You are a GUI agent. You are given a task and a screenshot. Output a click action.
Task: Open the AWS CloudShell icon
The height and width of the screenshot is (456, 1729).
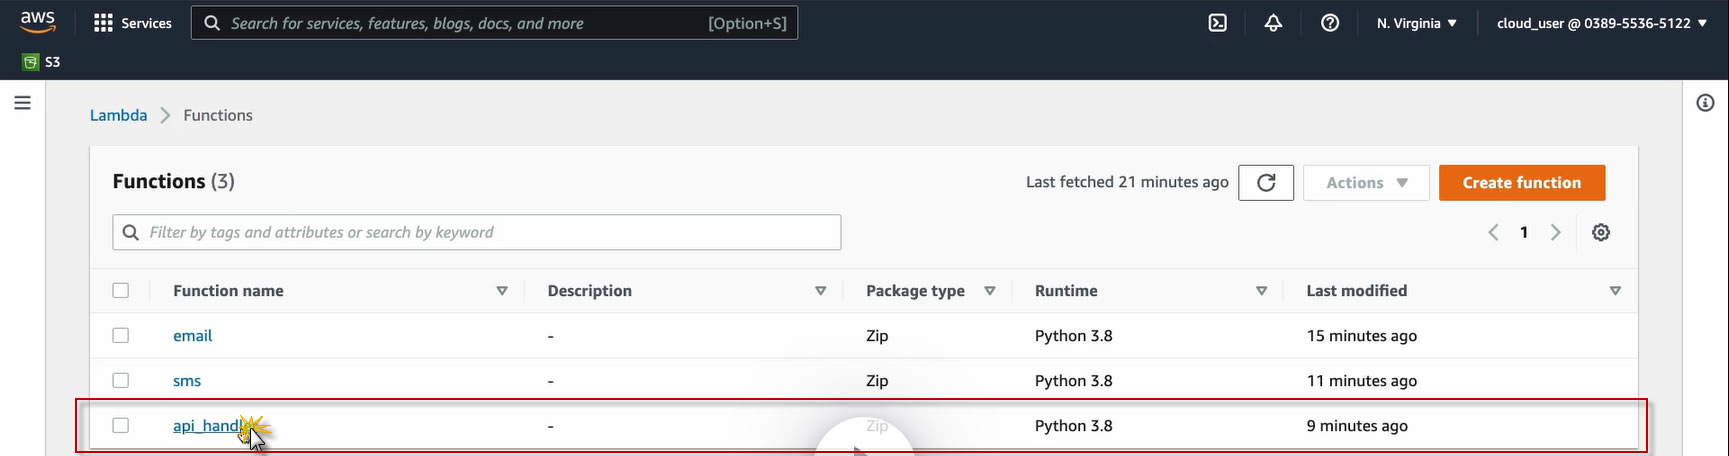1217,23
